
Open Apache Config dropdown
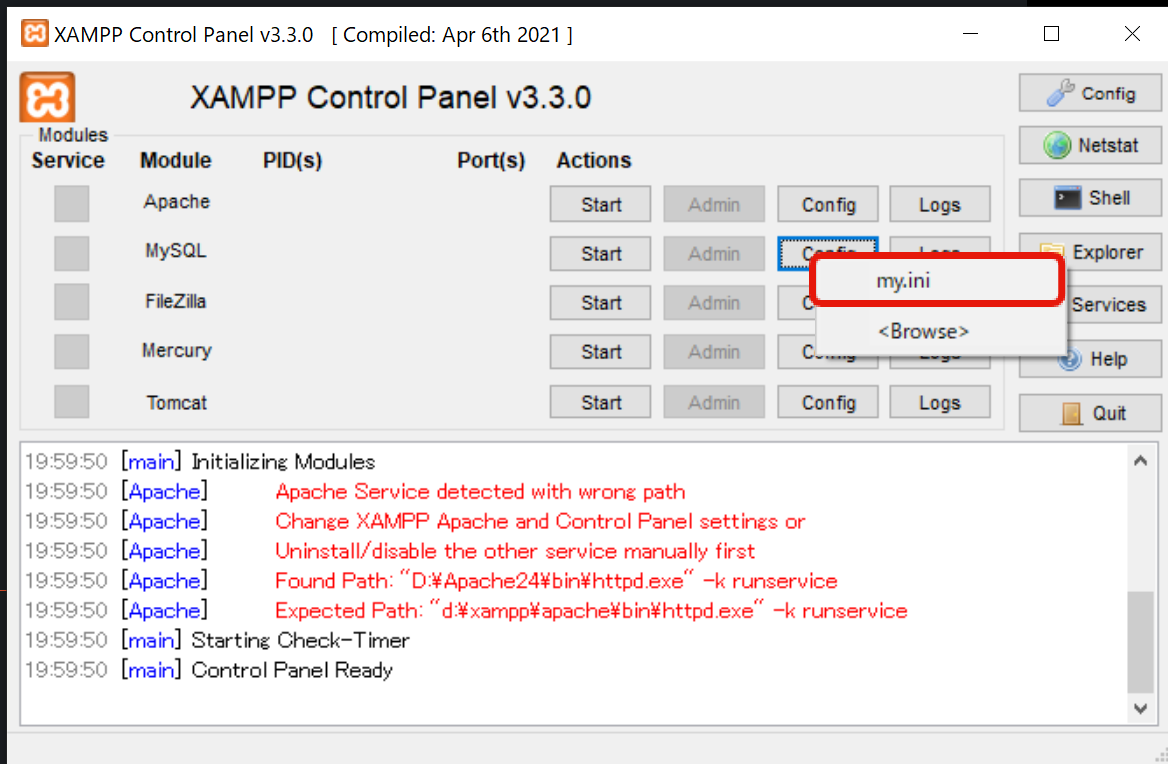tap(828, 204)
